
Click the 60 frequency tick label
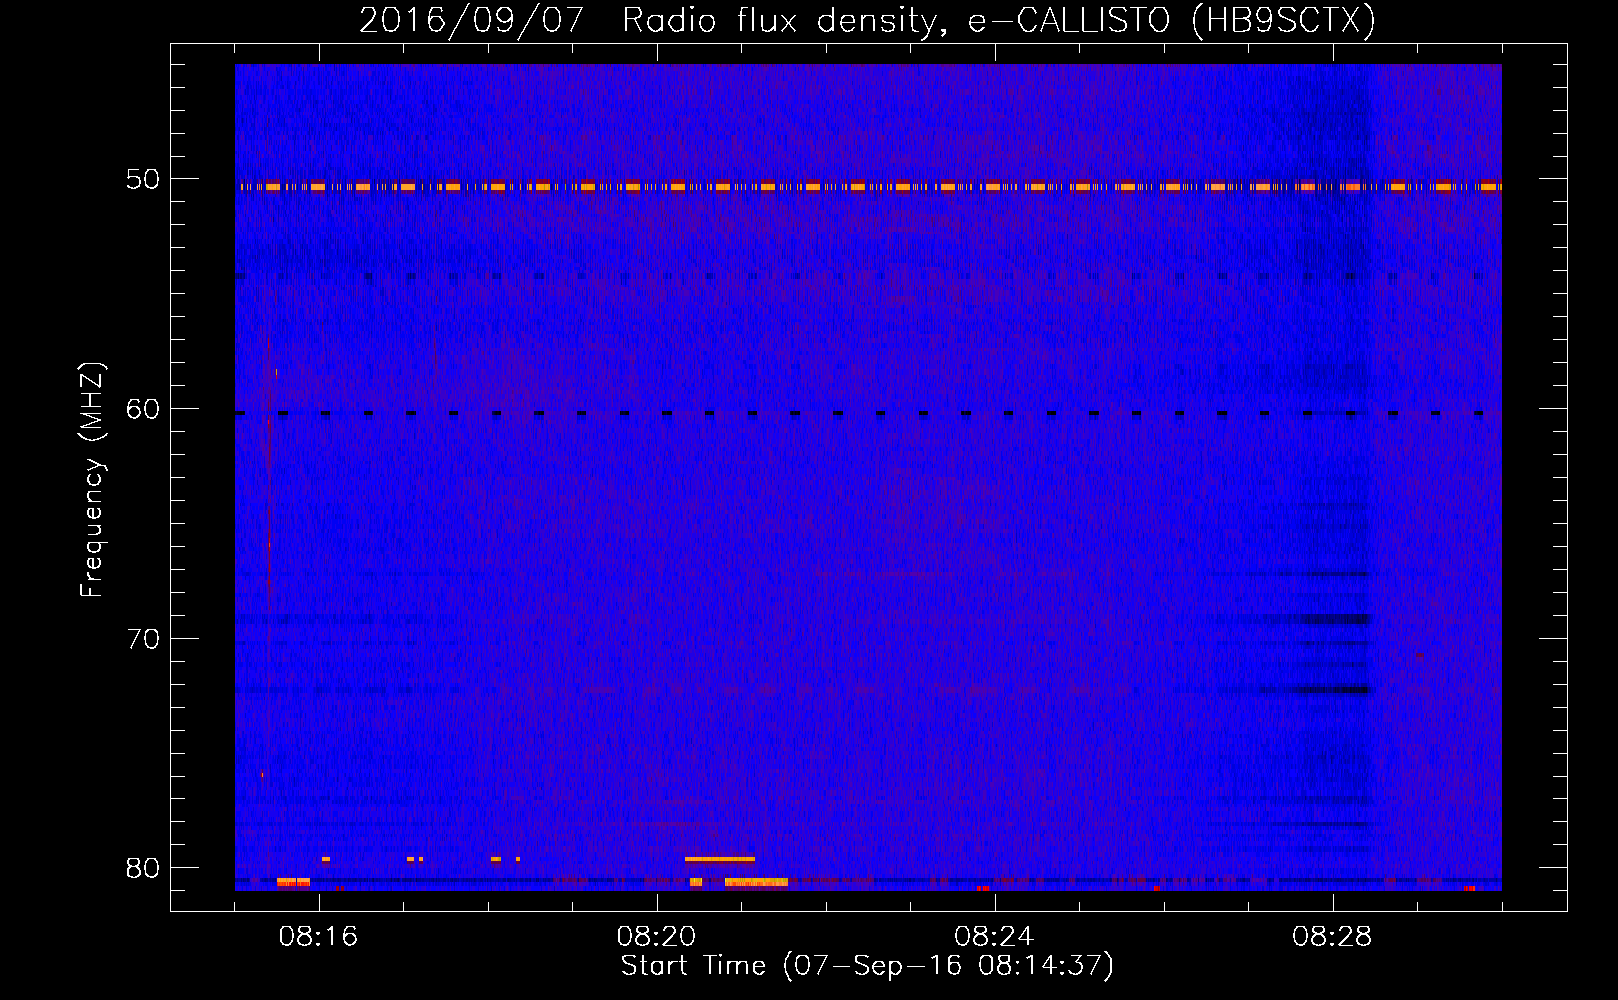tap(142, 409)
